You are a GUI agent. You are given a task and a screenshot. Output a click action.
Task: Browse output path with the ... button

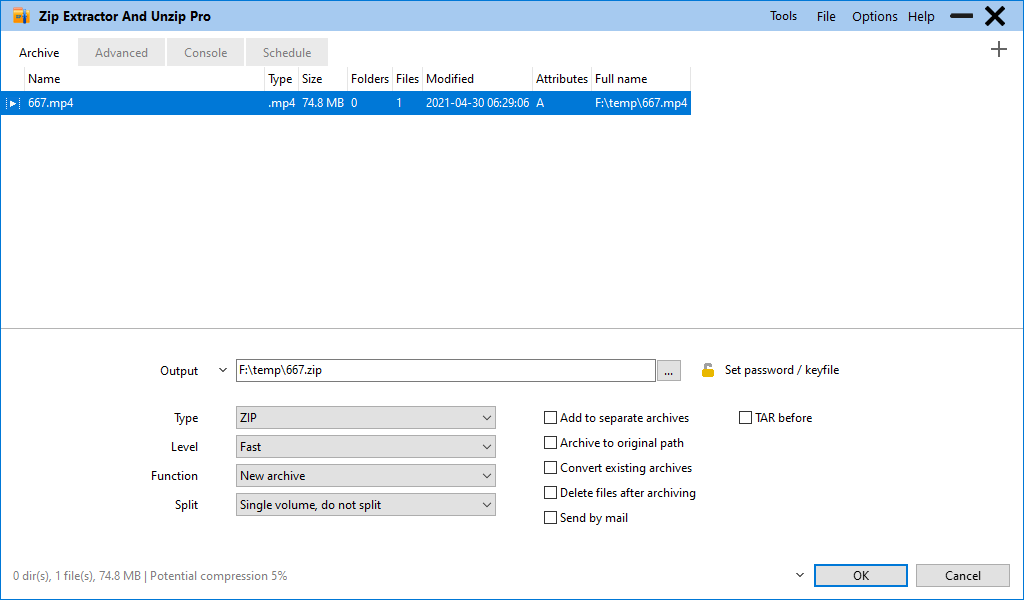point(669,370)
